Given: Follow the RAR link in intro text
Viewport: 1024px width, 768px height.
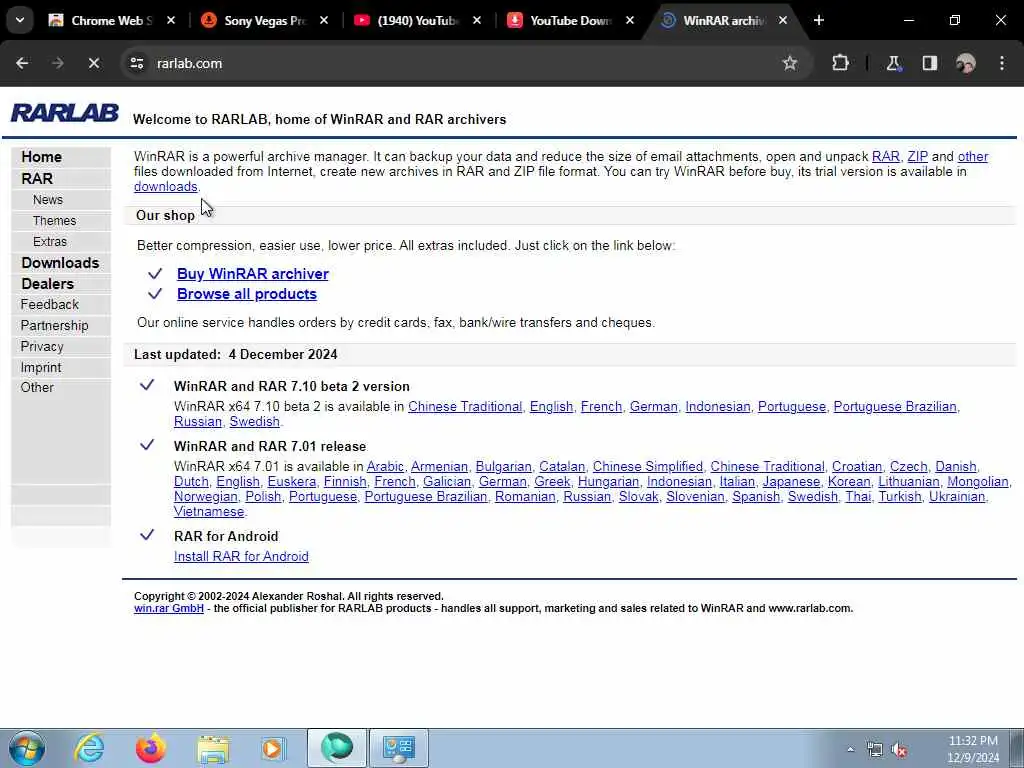Looking at the screenshot, I should pyautogui.click(x=886, y=157).
